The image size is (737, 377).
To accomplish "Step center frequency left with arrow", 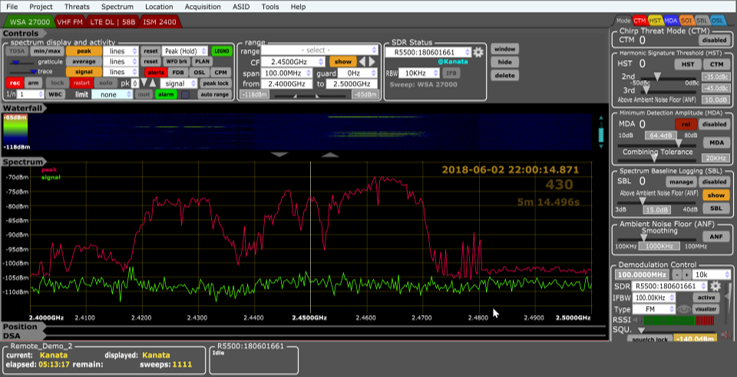I will click(362, 62).
